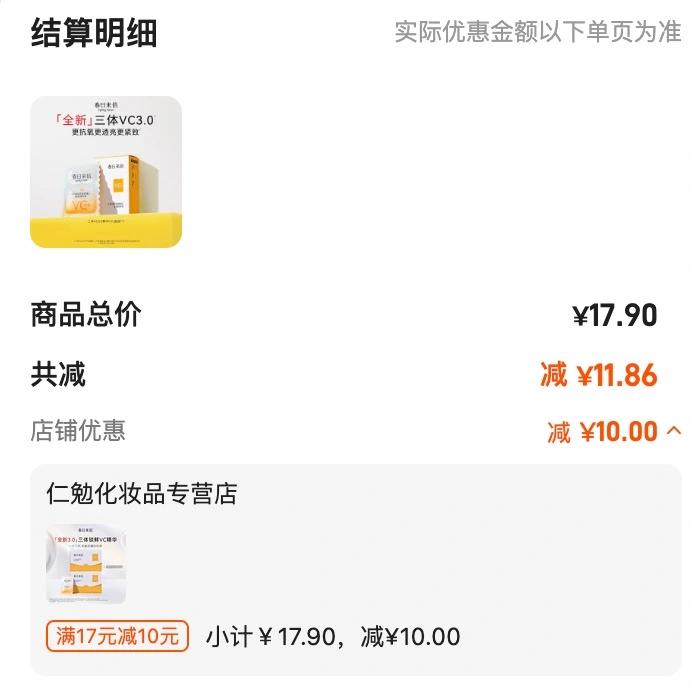Tap the 满17元减10元 coupon tag

point(117,636)
